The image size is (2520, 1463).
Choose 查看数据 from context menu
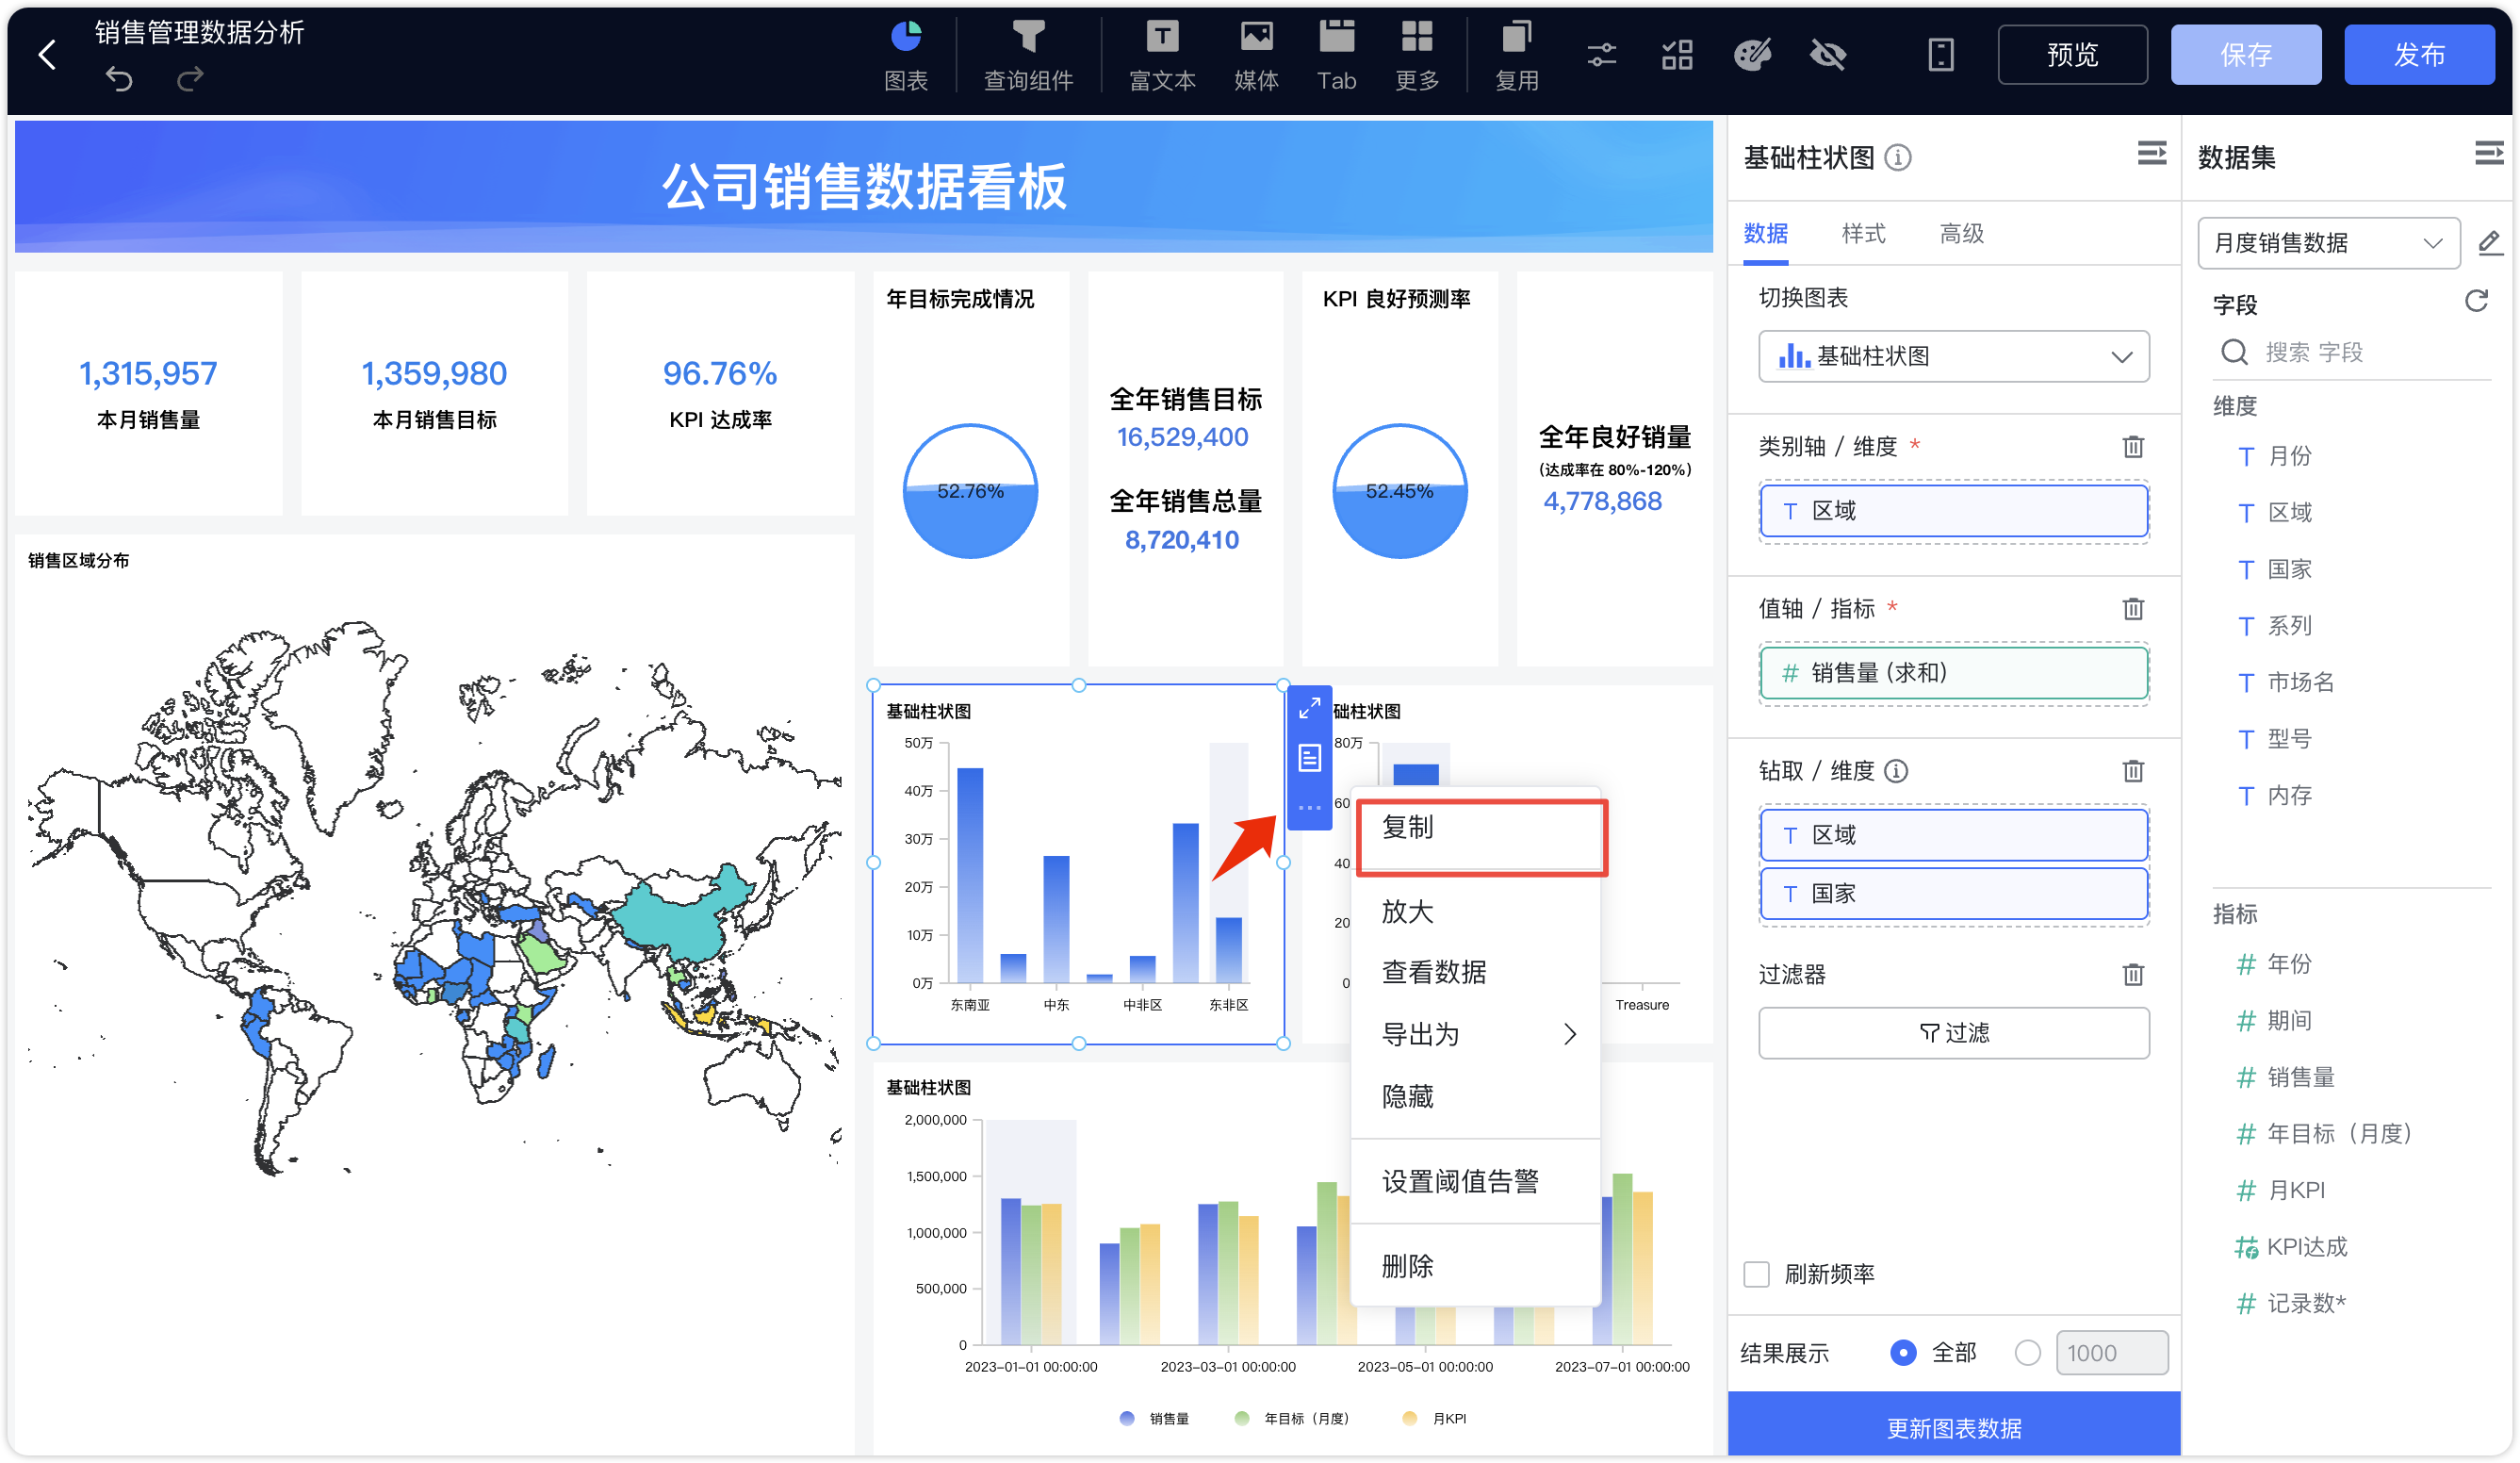pyautogui.click(x=1476, y=972)
